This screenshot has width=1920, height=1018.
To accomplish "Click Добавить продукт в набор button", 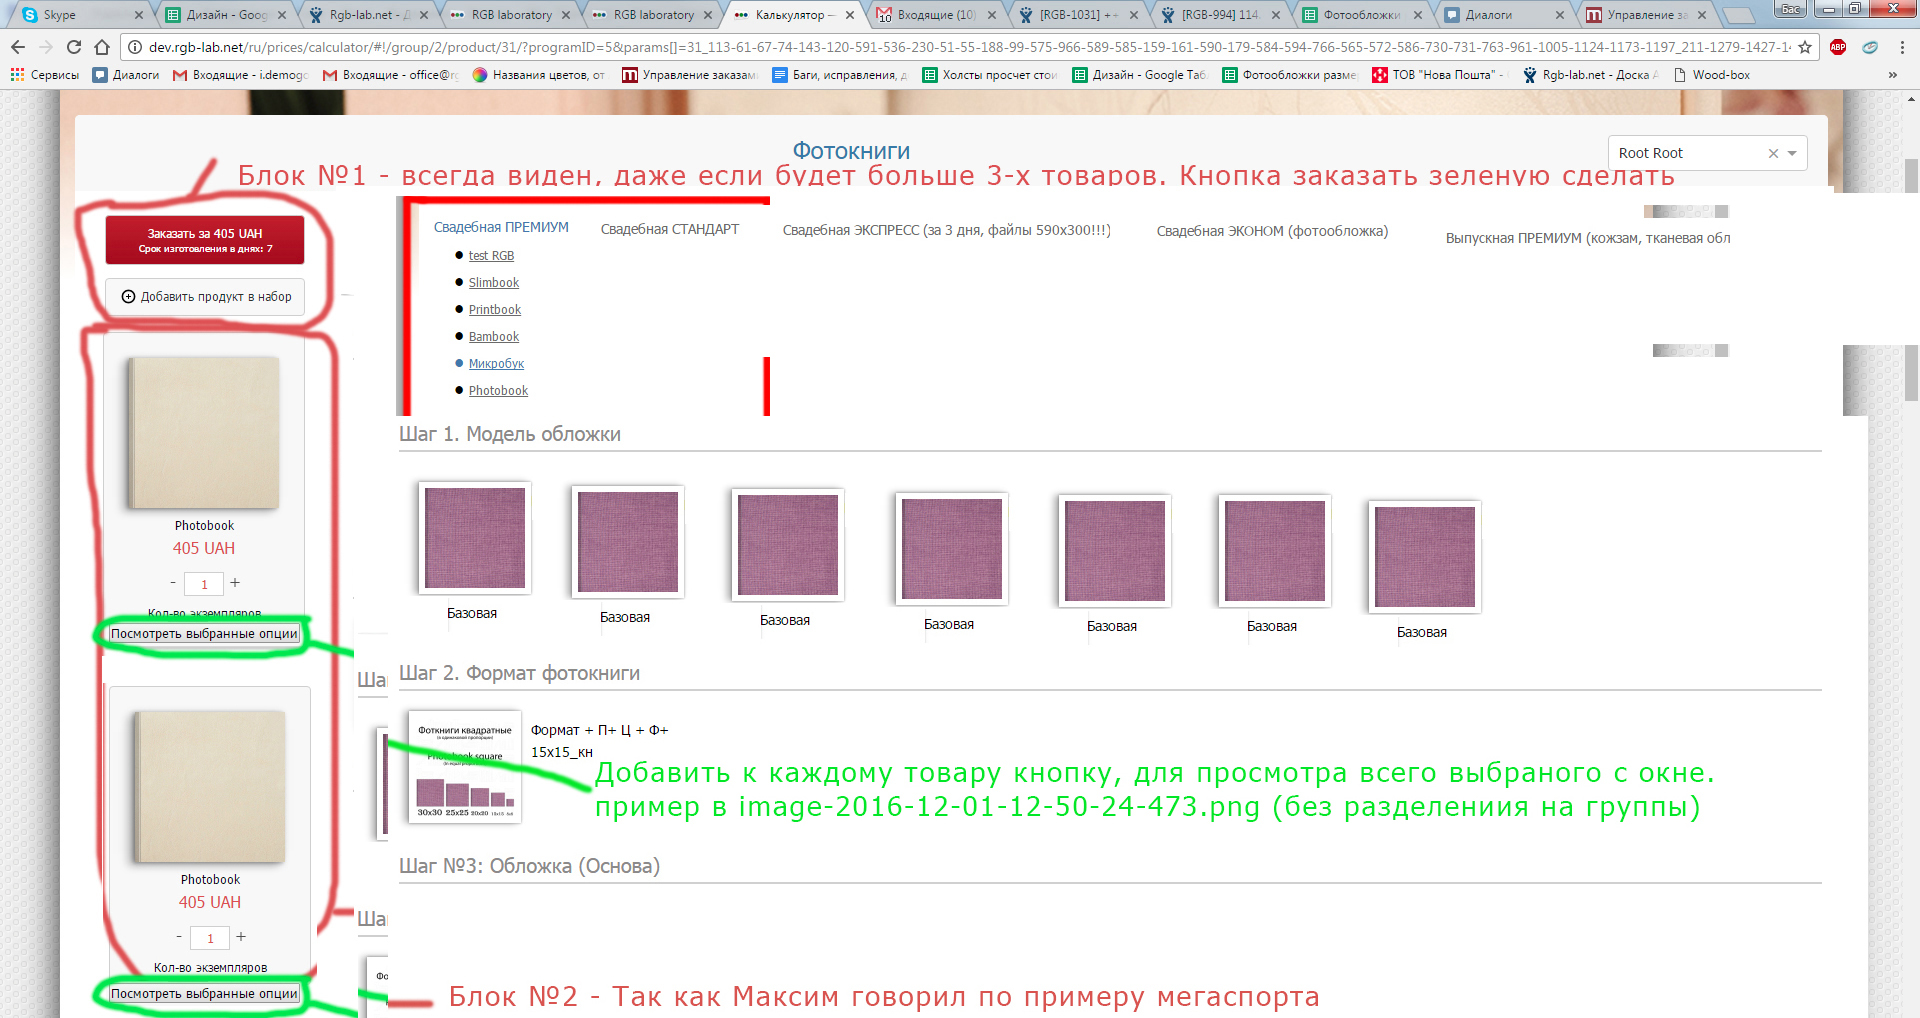I will [206, 297].
